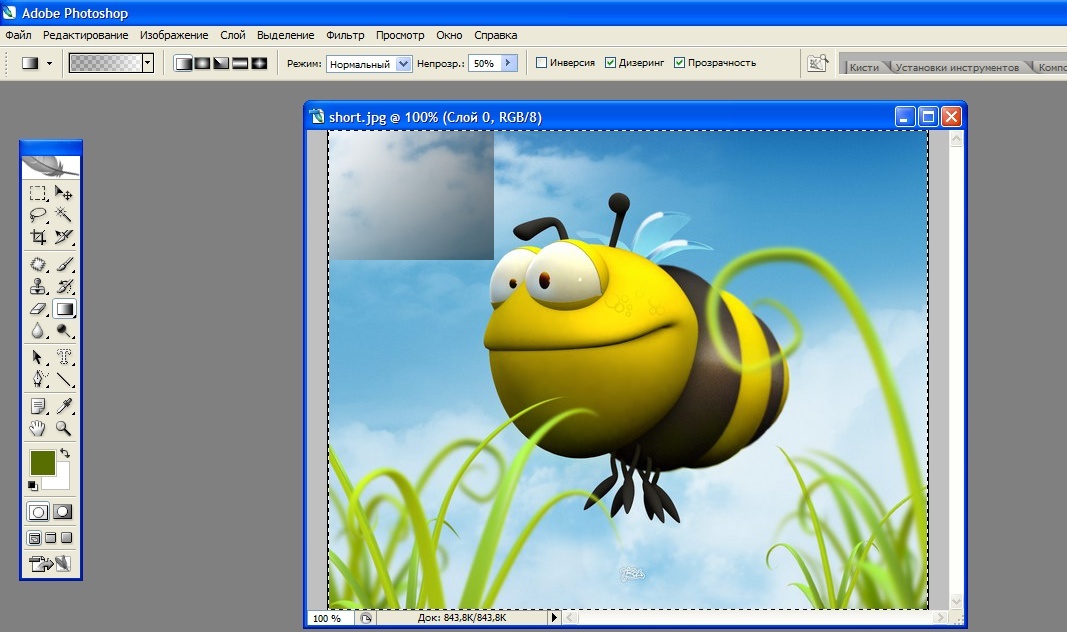Select the Magic Wand tool
The image size is (1067, 632).
[64, 215]
